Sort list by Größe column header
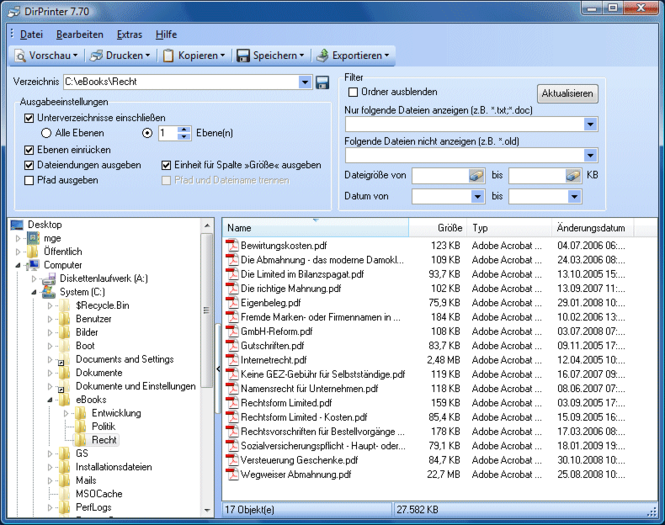Screen dimensions: 665x525 (438, 228)
